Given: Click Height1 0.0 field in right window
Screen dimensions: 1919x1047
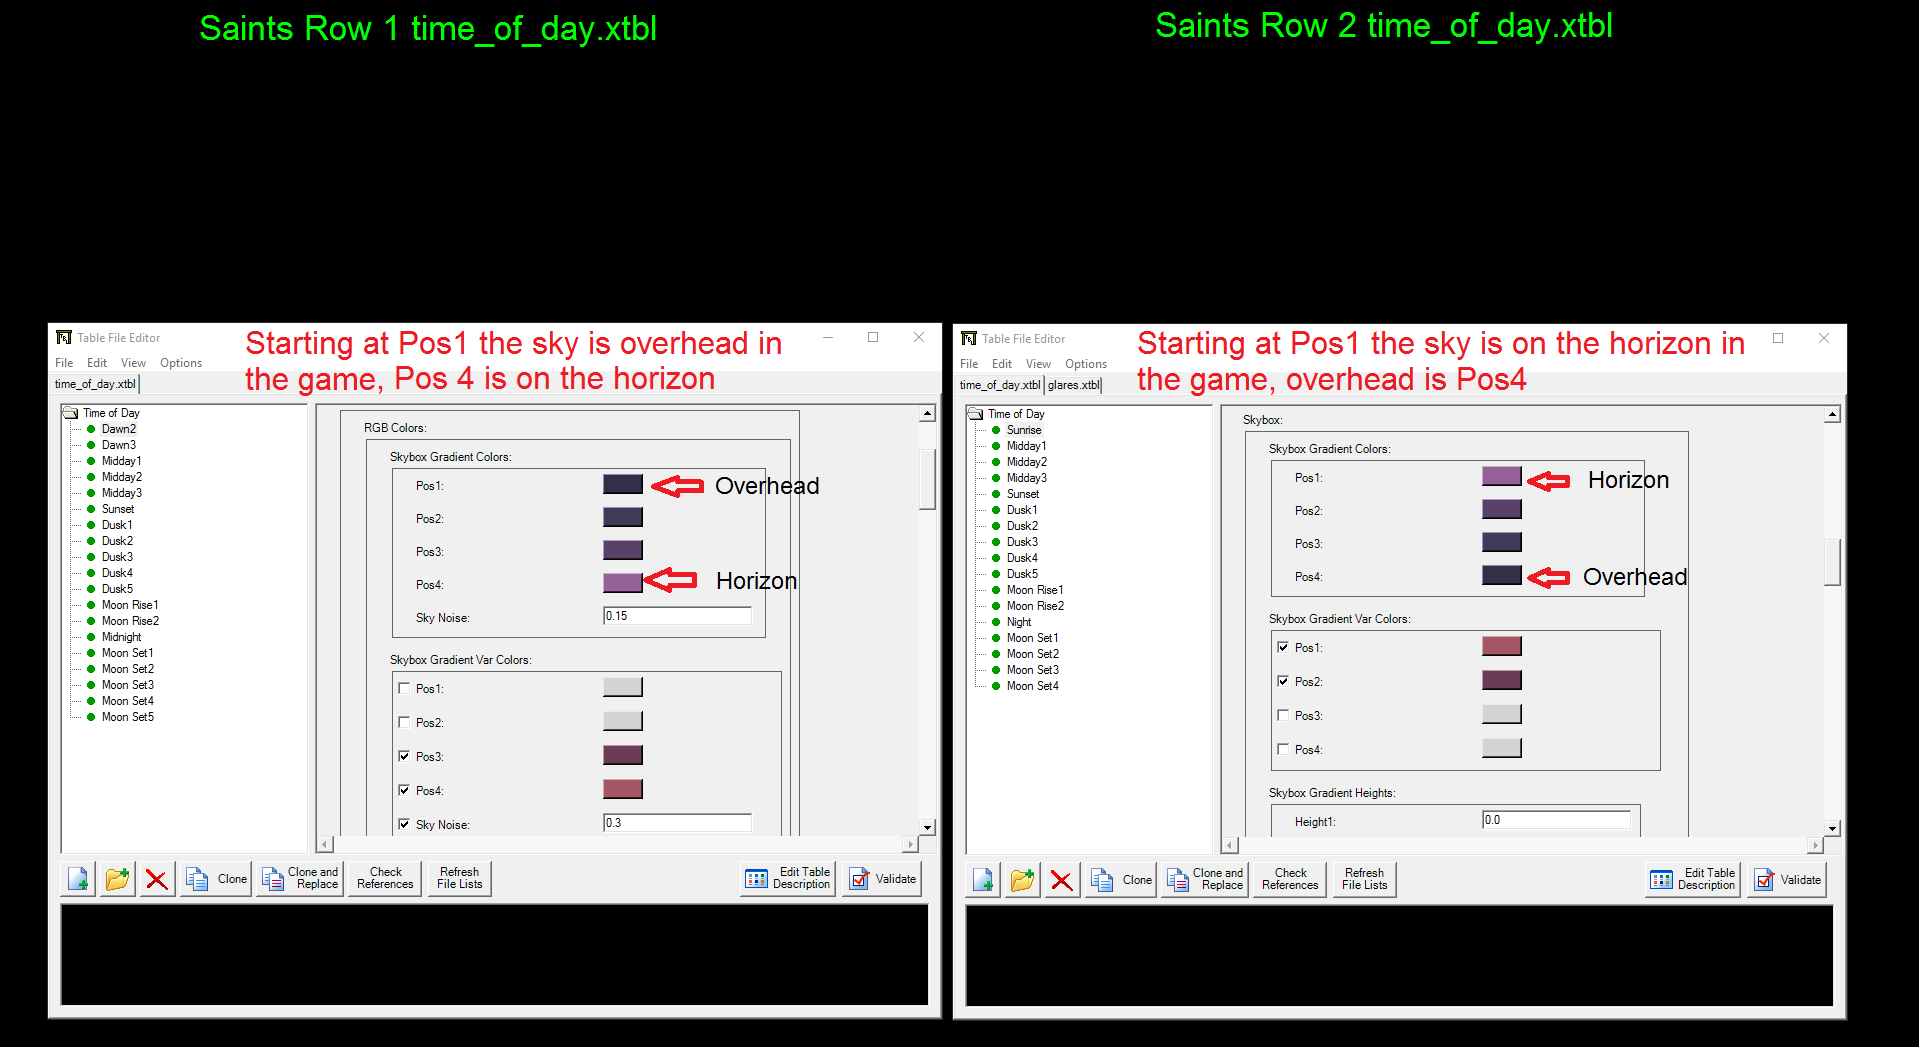Looking at the screenshot, I should click(x=1556, y=820).
